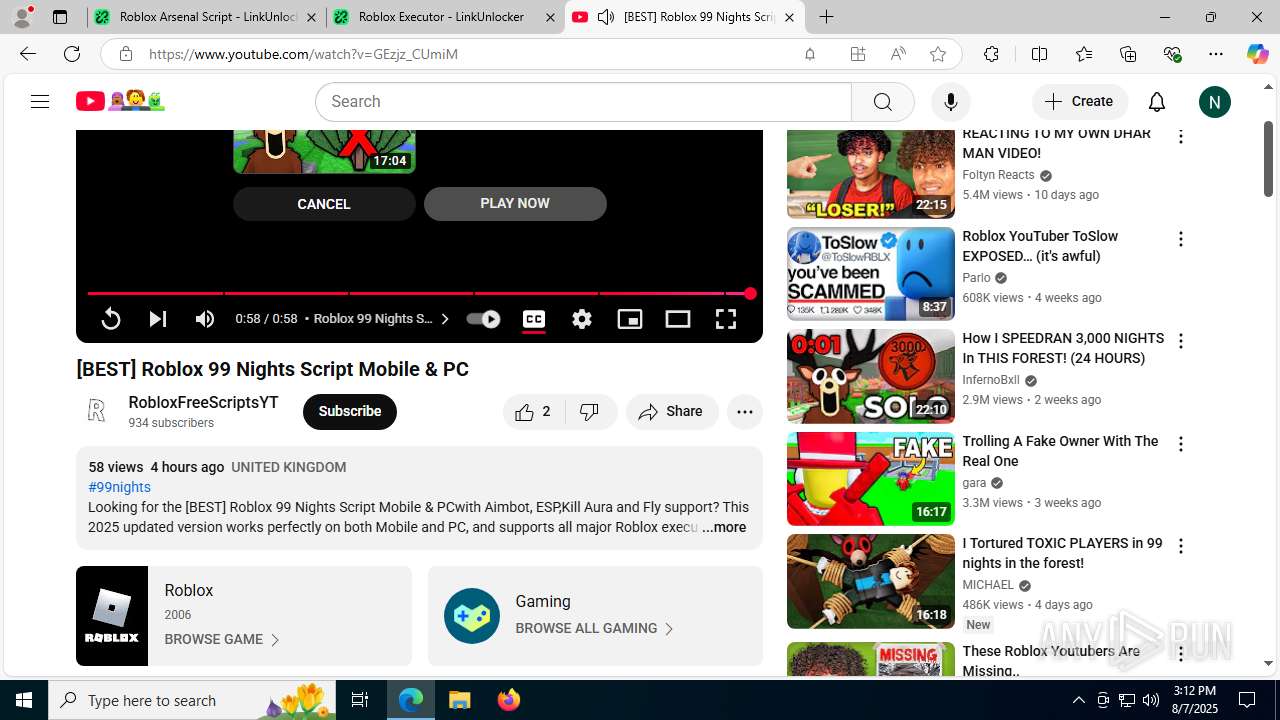Viewport: 1280px width, 720px height.
Task: Skip to the next video
Action: click(158, 319)
